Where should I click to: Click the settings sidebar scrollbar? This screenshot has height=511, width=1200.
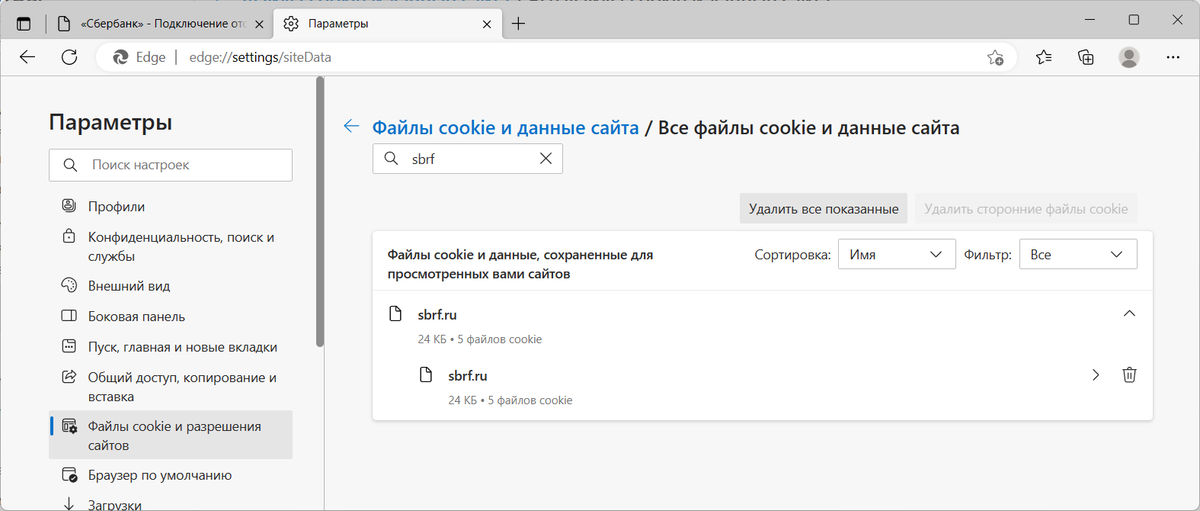[x=320, y=213]
